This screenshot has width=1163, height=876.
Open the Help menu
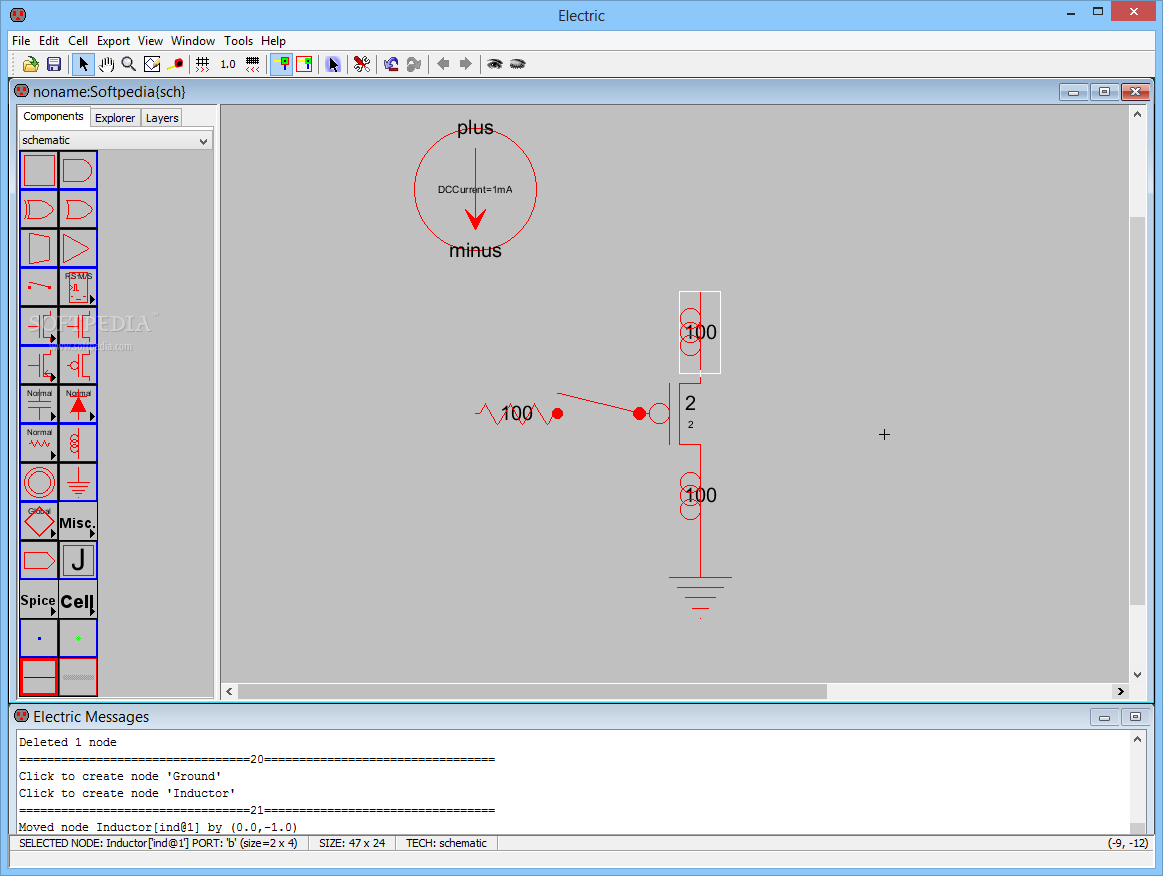[273, 41]
